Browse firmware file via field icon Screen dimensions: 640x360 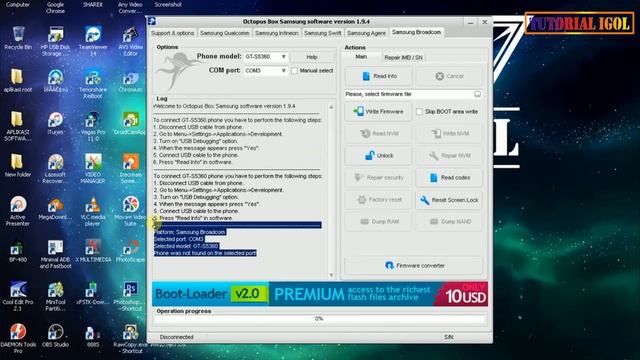[x=477, y=94]
